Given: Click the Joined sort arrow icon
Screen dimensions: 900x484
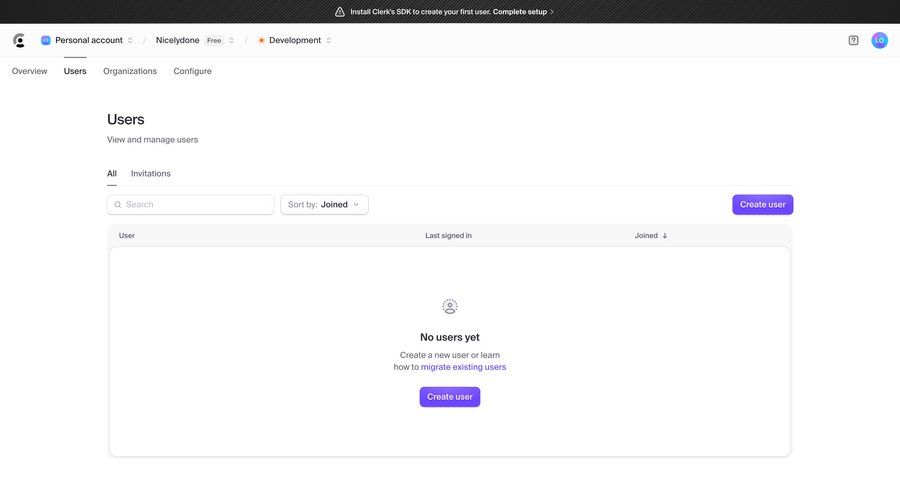Looking at the screenshot, I should [665, 236].
